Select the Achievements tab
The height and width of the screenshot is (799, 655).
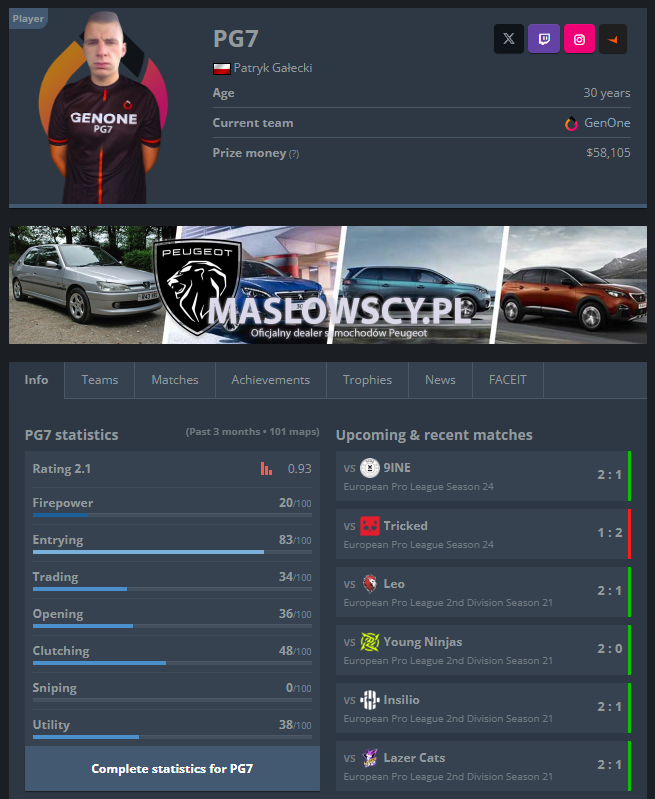270,380
